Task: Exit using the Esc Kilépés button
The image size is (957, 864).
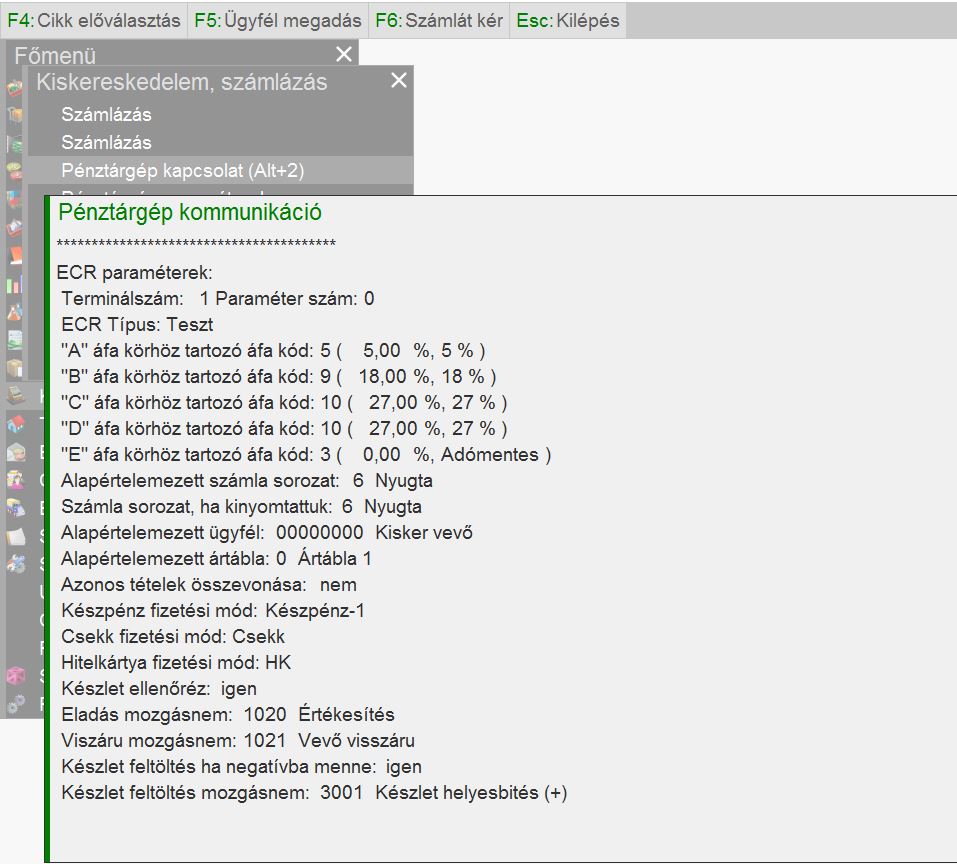Action: click(x=568, y=20)
